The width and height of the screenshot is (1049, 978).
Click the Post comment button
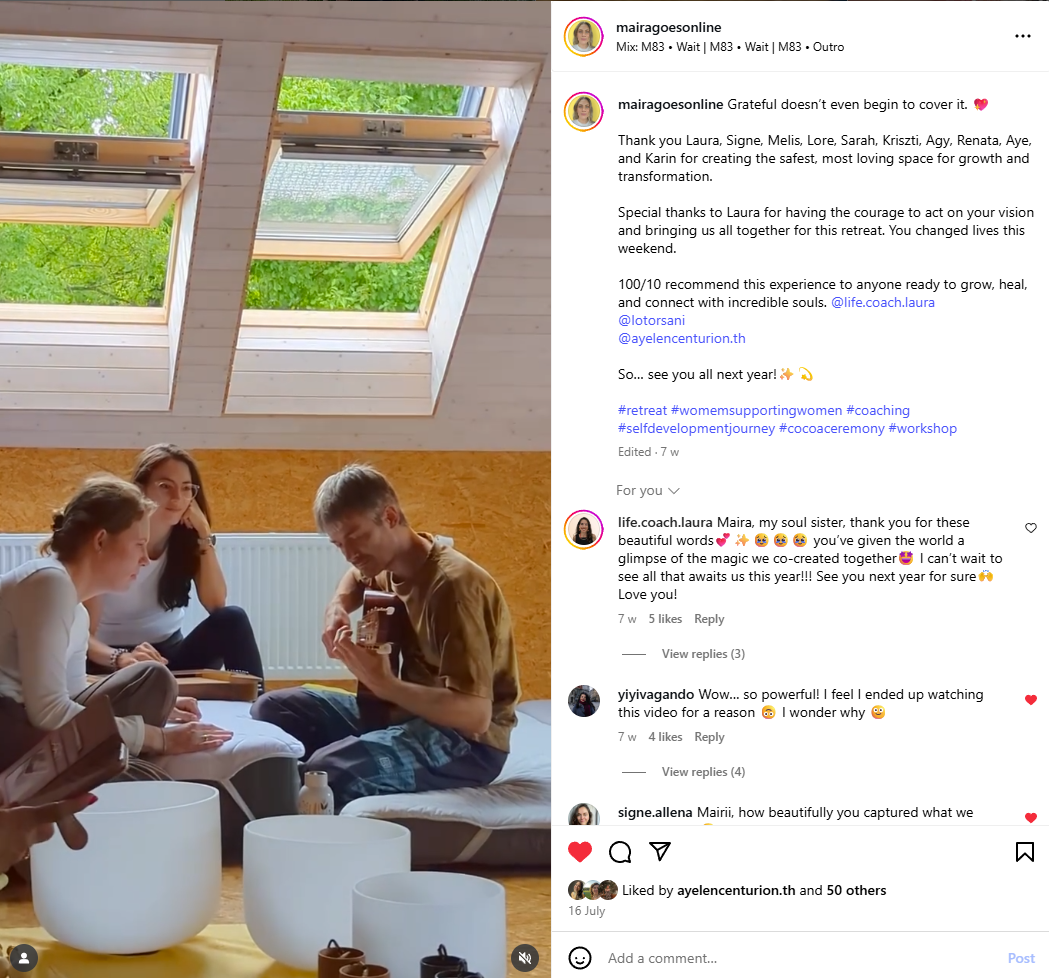tap(1021, 958)
